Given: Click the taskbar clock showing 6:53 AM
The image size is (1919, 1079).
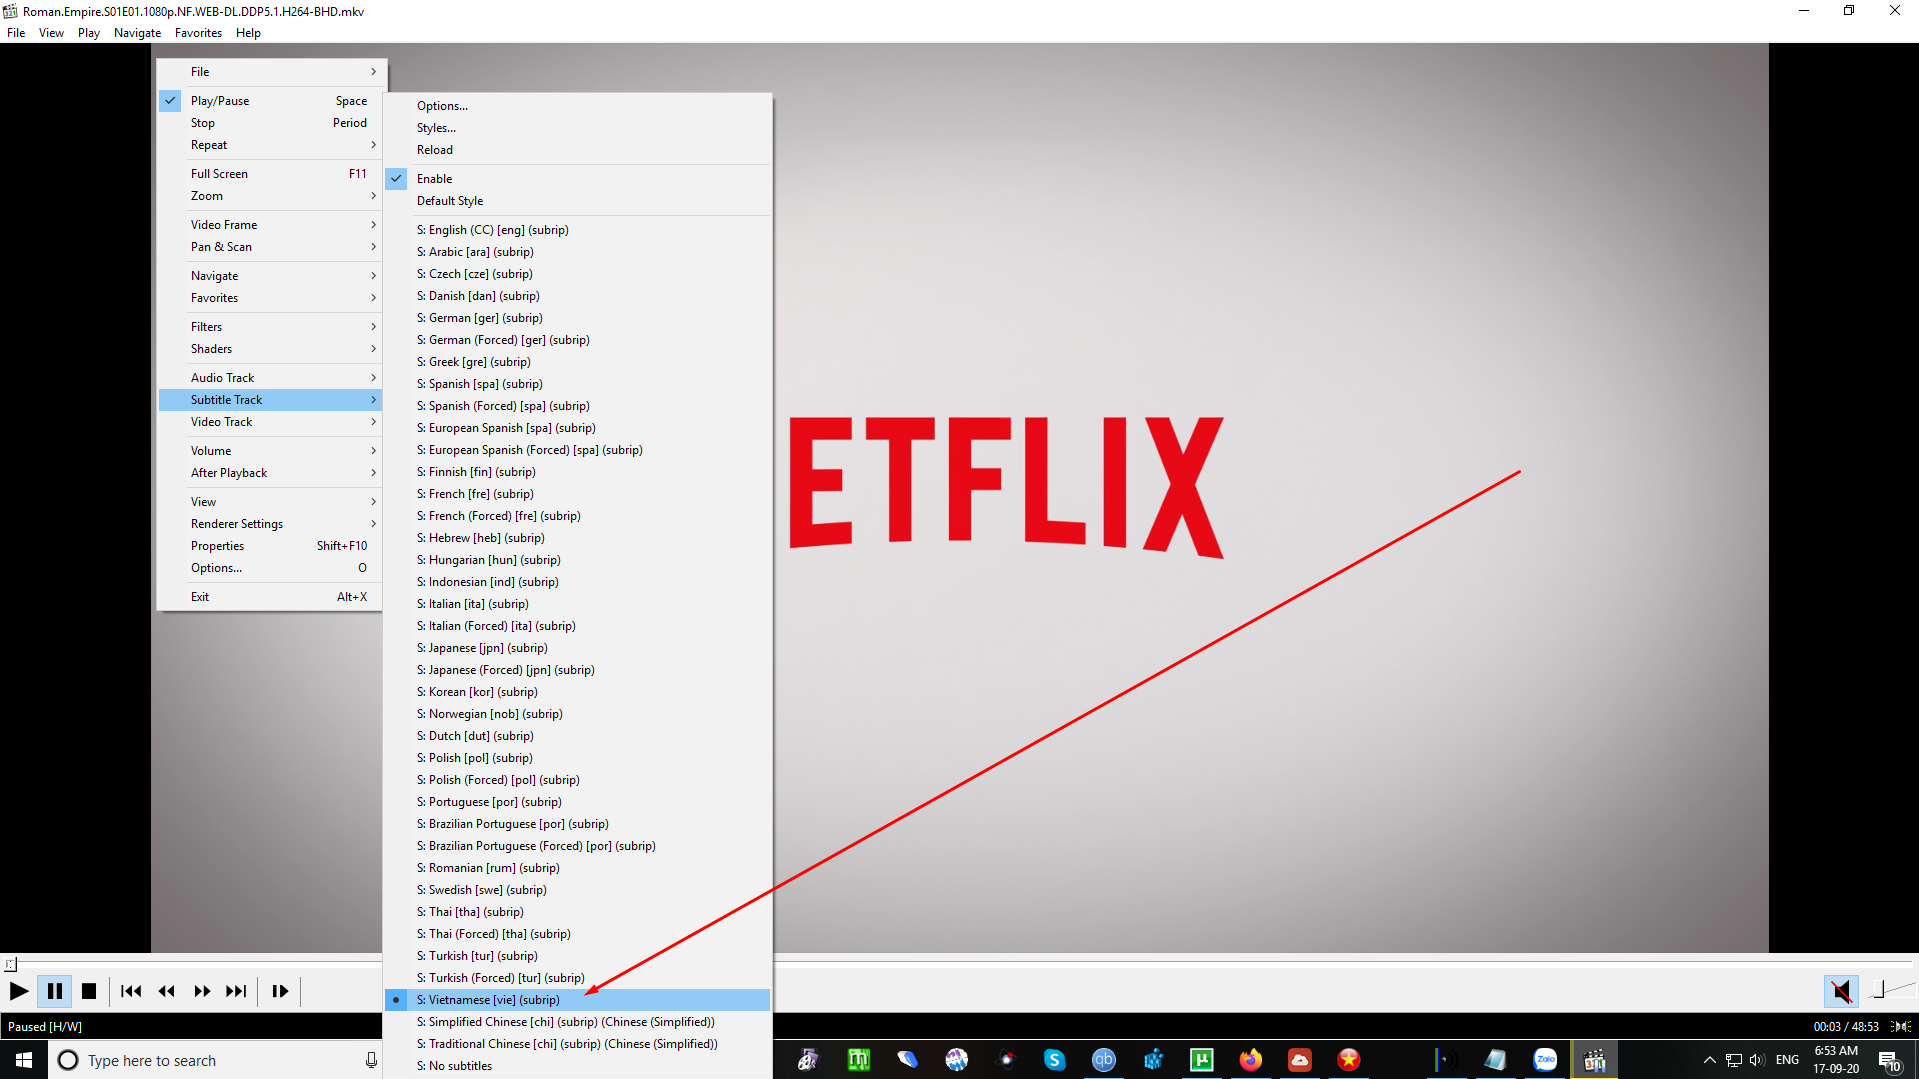Looking at the screenshot, I should (x=1836, y=1060).
